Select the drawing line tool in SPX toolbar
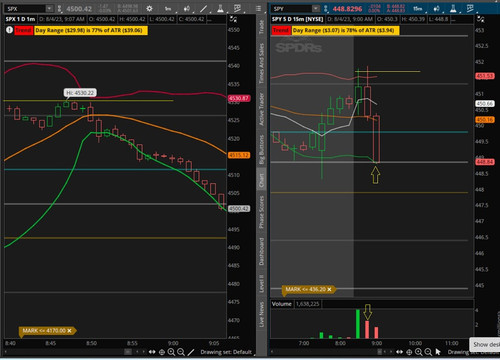 point(203,9)
